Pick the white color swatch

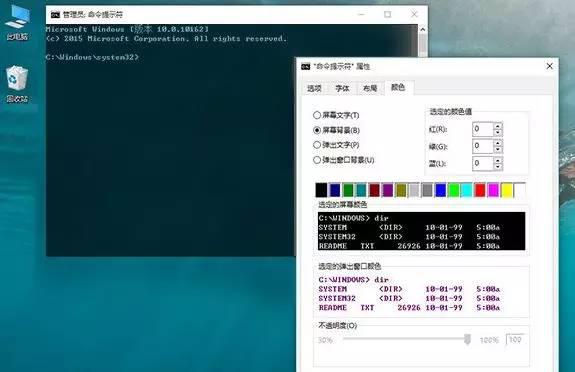(x=520, y=190)
